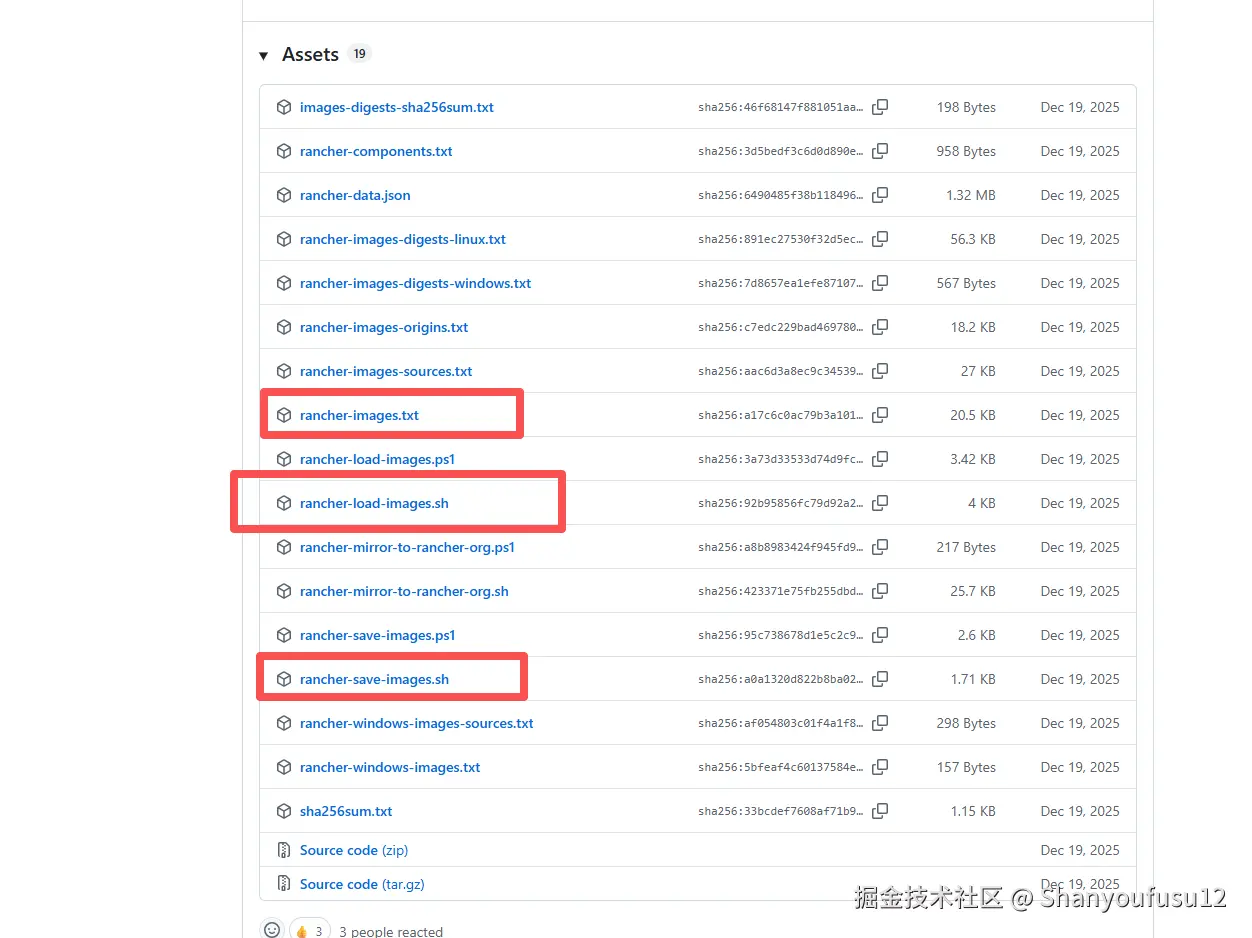
Task: Click package icon beside rancher-data.json
Action: [284, 195]
